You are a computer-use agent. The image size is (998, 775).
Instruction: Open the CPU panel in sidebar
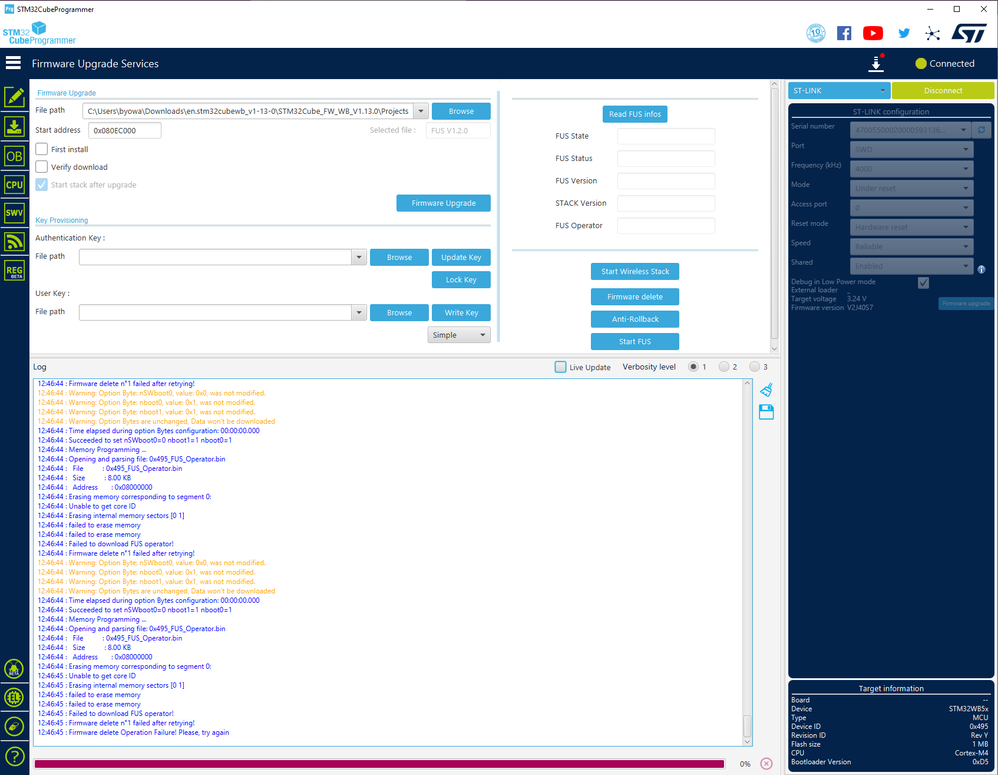point(14,185)
